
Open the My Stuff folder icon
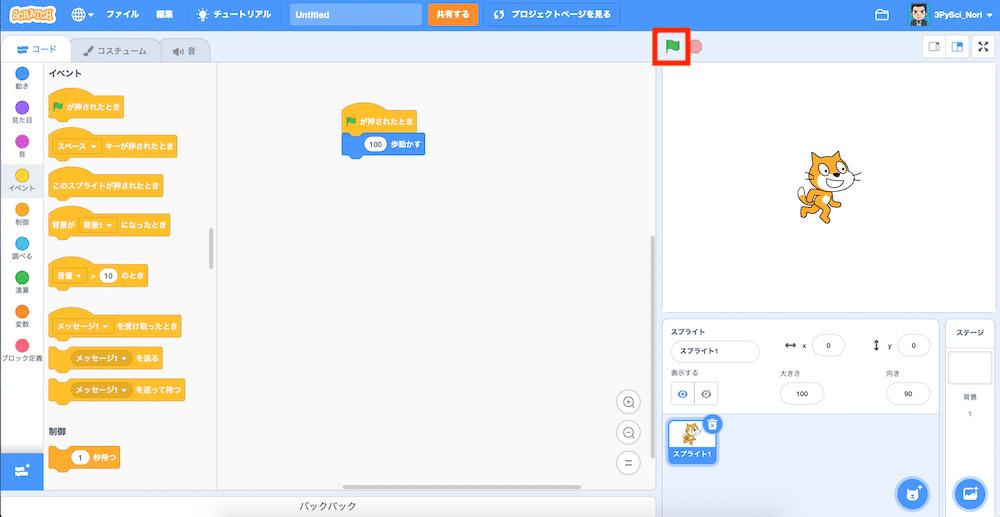882,15
